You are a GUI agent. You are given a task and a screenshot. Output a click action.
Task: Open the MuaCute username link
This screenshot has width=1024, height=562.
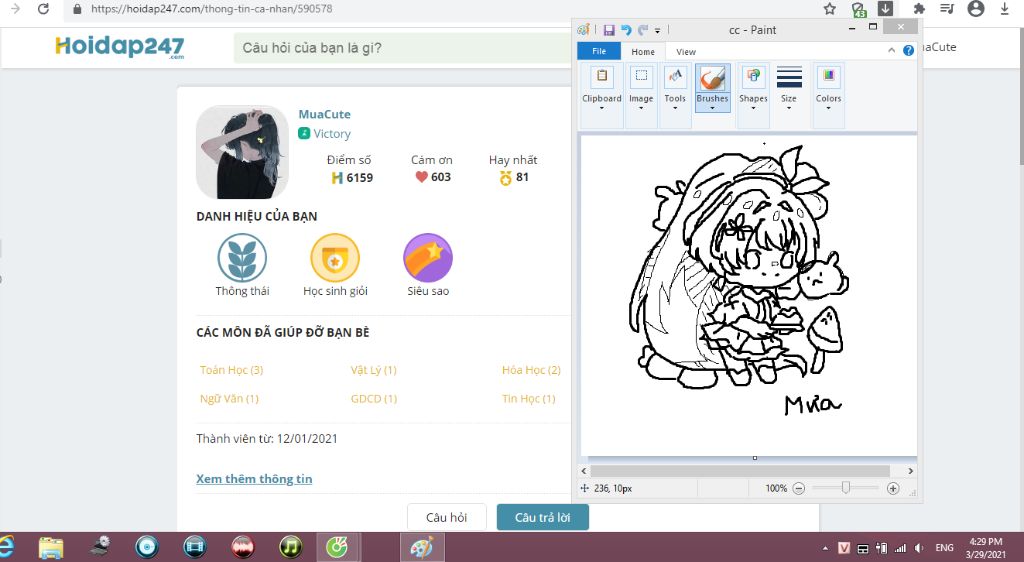pyautogui.click(x=325, y=114)
